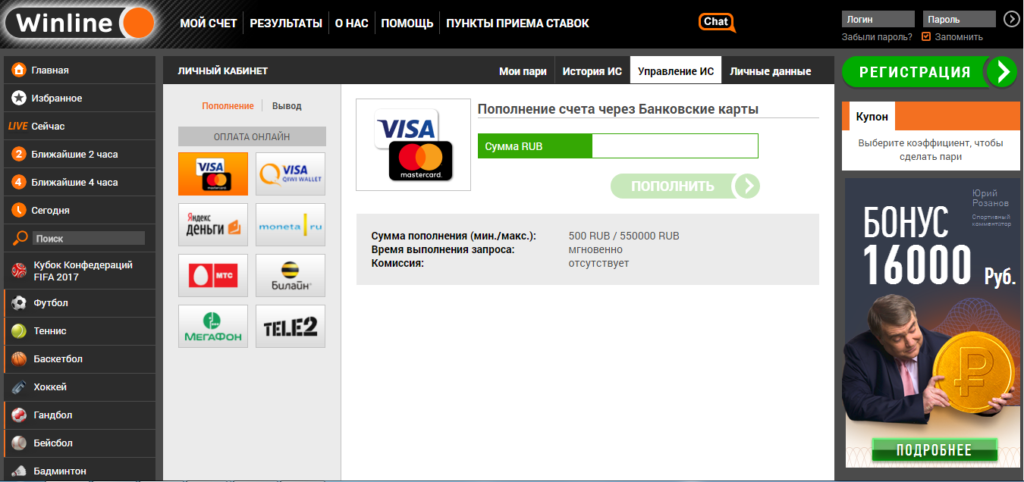
Task: Open ПОМОЩЬ menu
Action: point(407,24)
